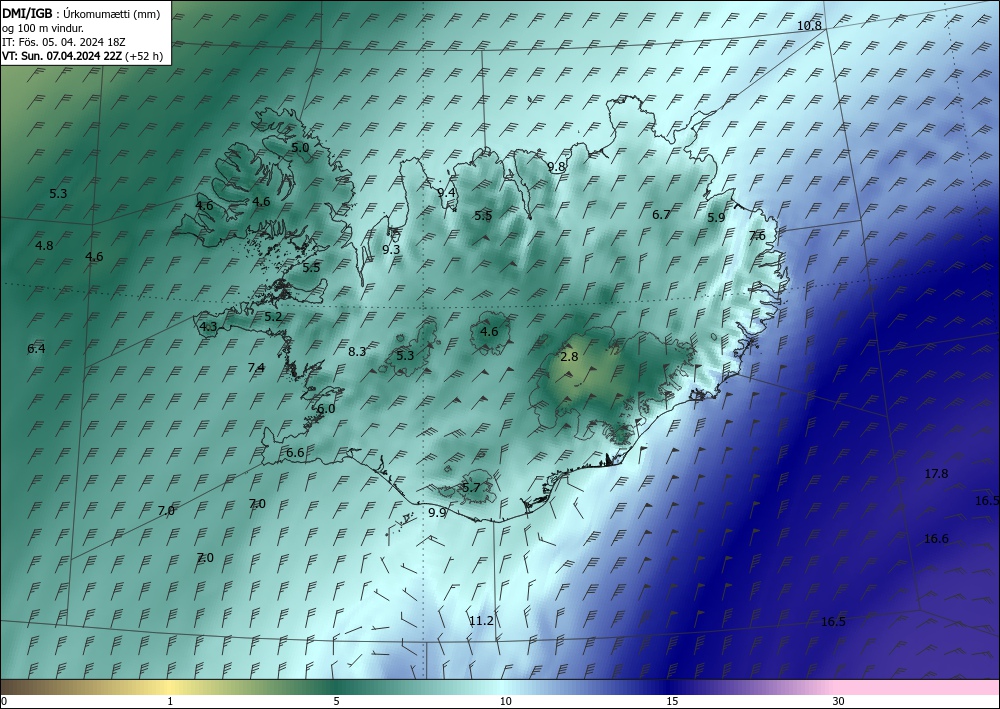This screenshot has height=709, width=1000.
Task: Click the 2.8 value on the glacier
Action: [x=569, y=357]
